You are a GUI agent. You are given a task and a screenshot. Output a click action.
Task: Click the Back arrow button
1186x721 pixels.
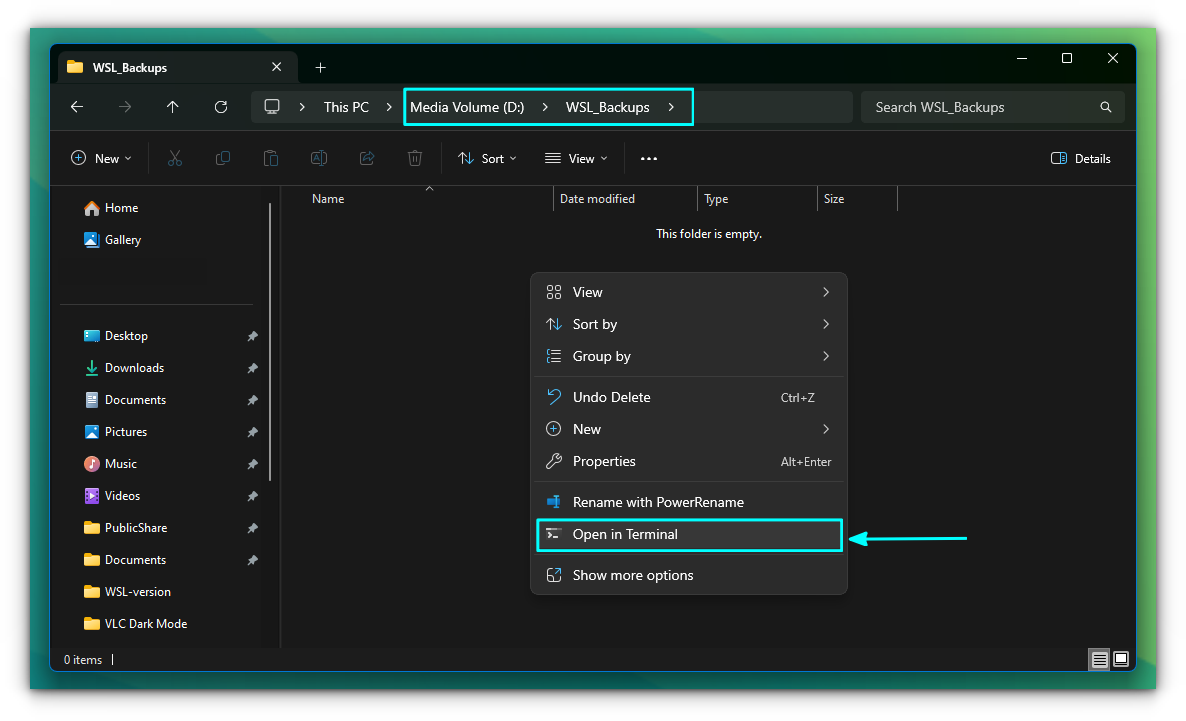pos(77,107)
